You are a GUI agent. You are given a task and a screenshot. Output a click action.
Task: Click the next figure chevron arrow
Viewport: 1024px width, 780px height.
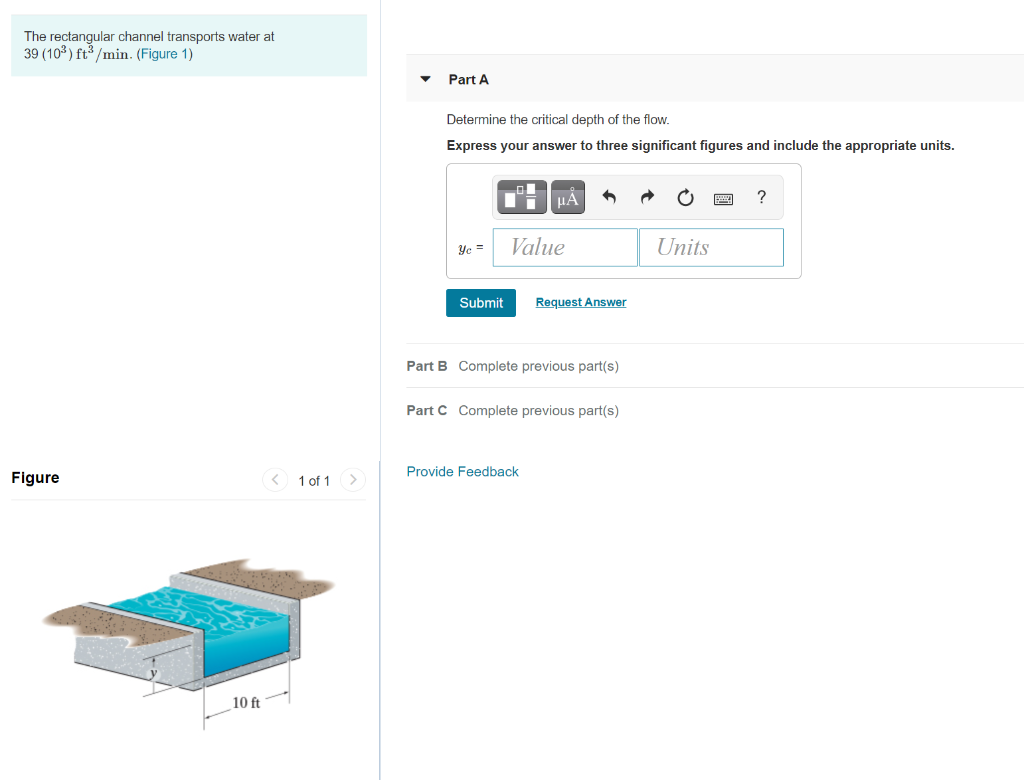(352, 480)
